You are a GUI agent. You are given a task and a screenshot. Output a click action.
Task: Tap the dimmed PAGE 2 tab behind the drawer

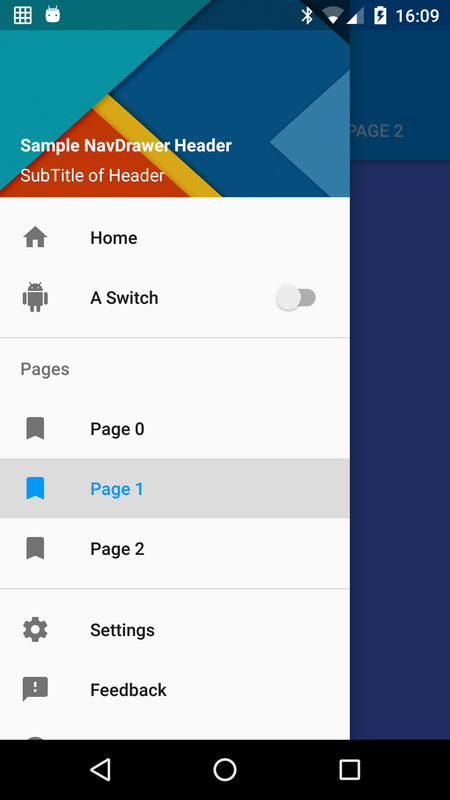pos(377,131)
